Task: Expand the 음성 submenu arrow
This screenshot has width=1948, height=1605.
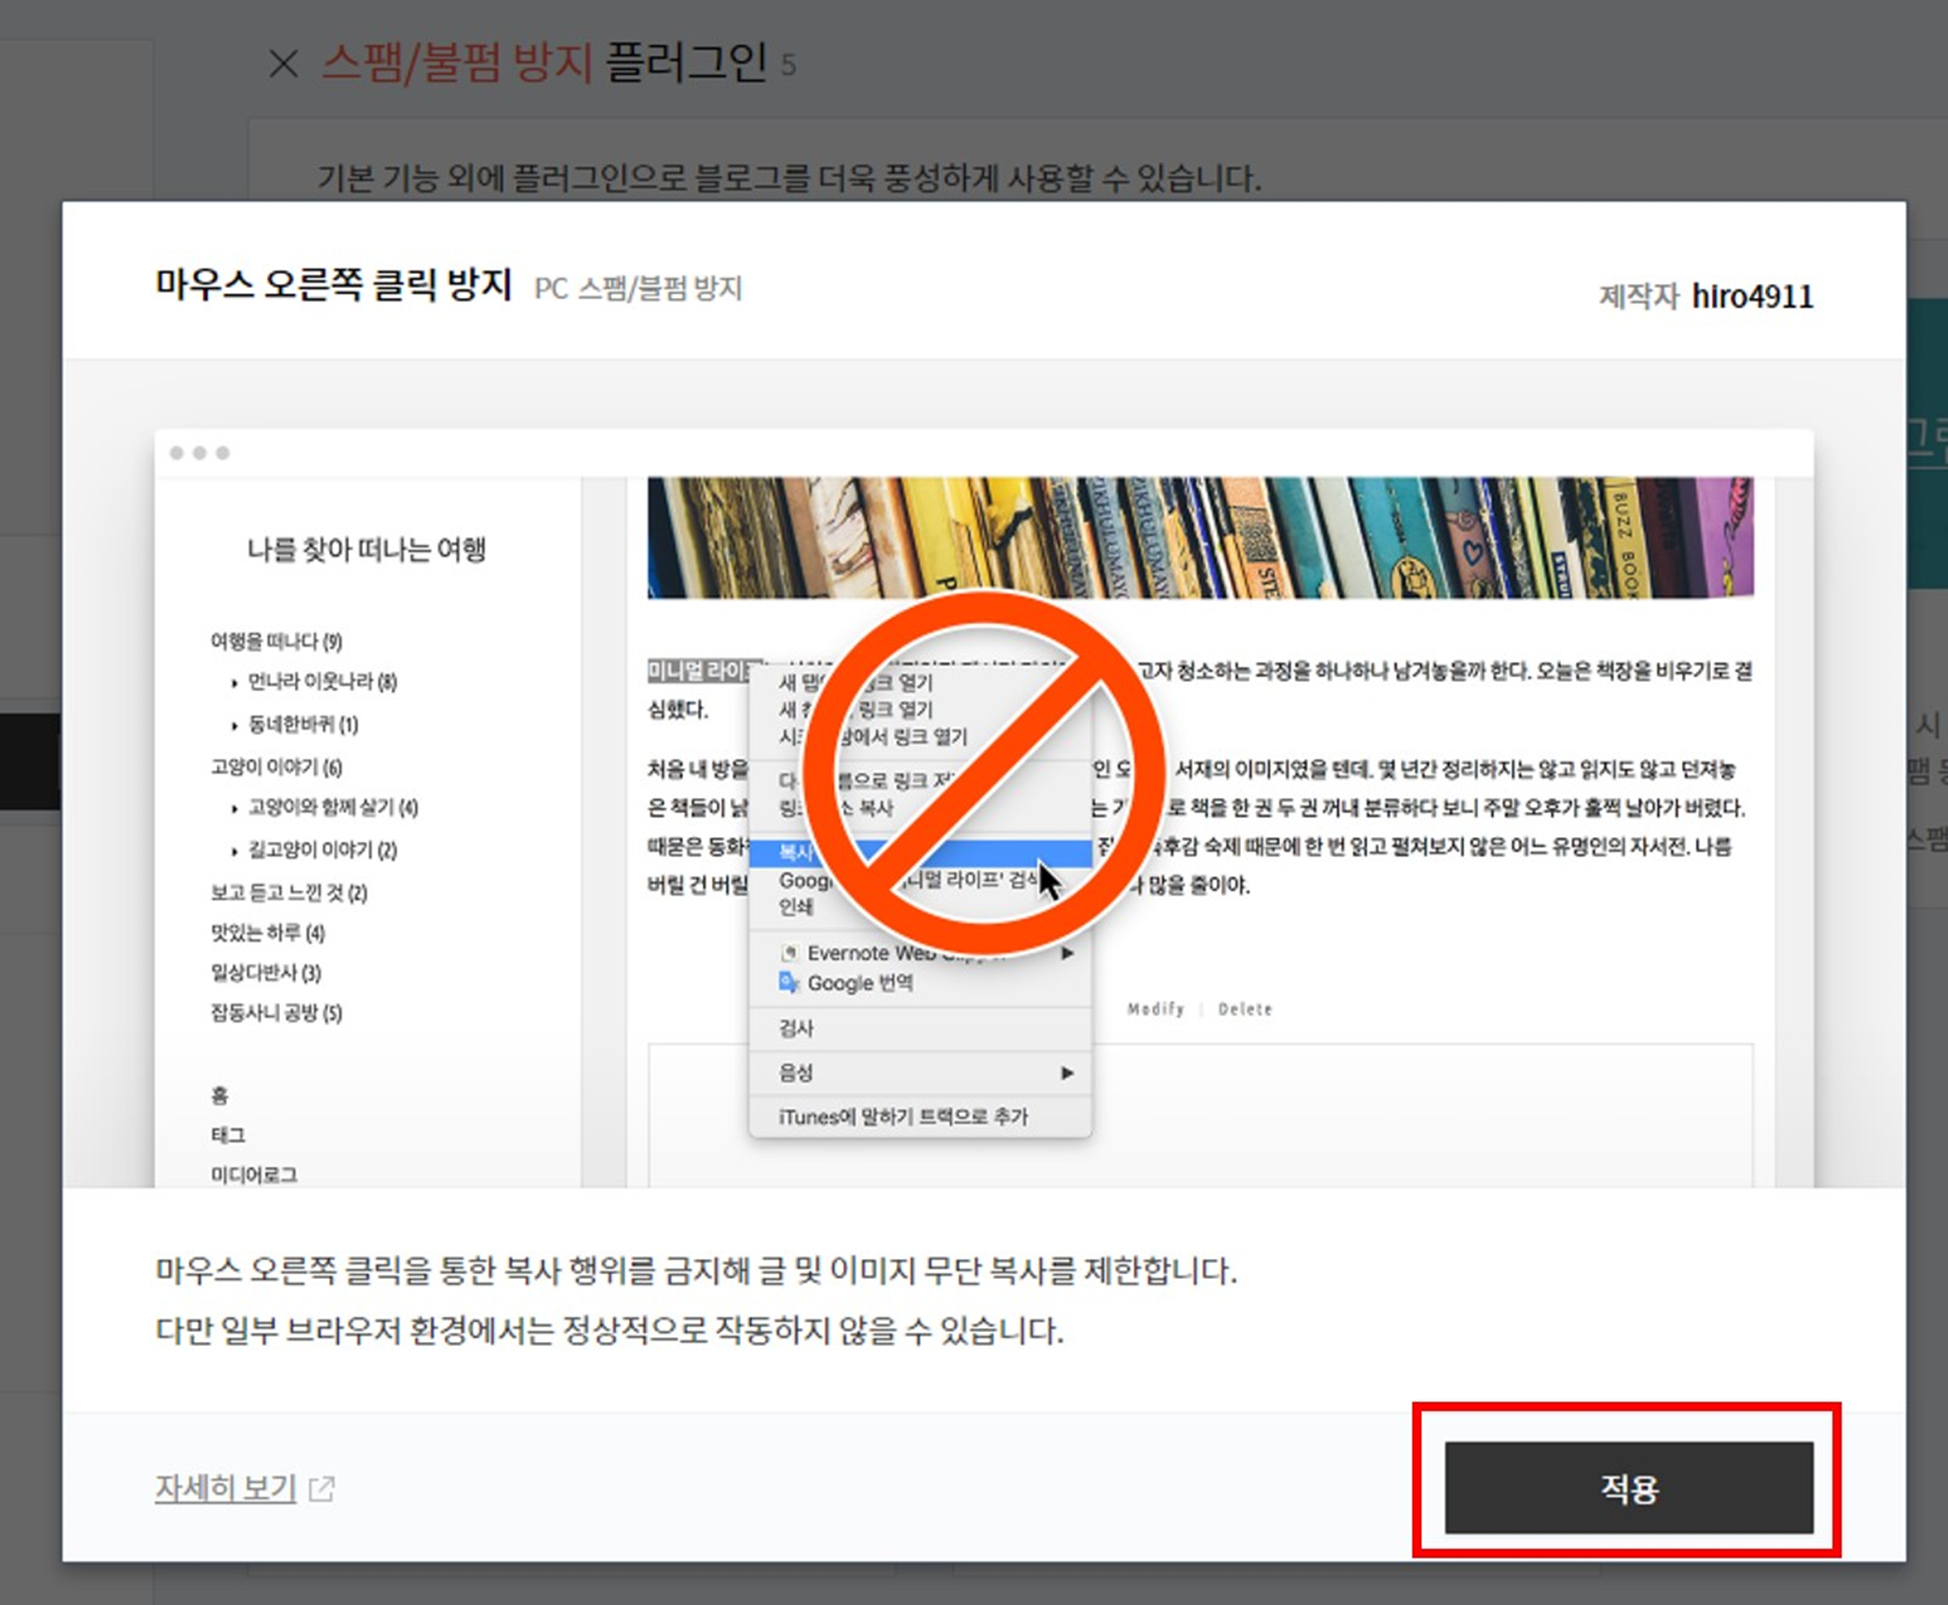Action: 1067,1073
